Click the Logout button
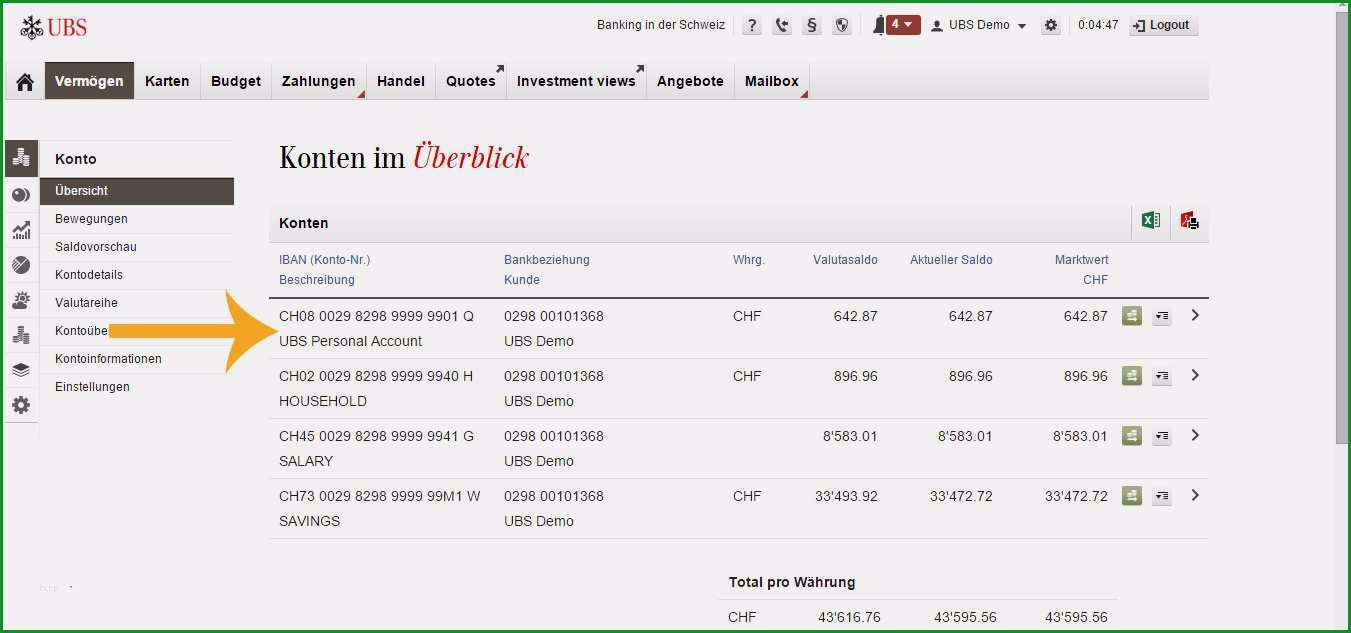 click(1163, 25)
